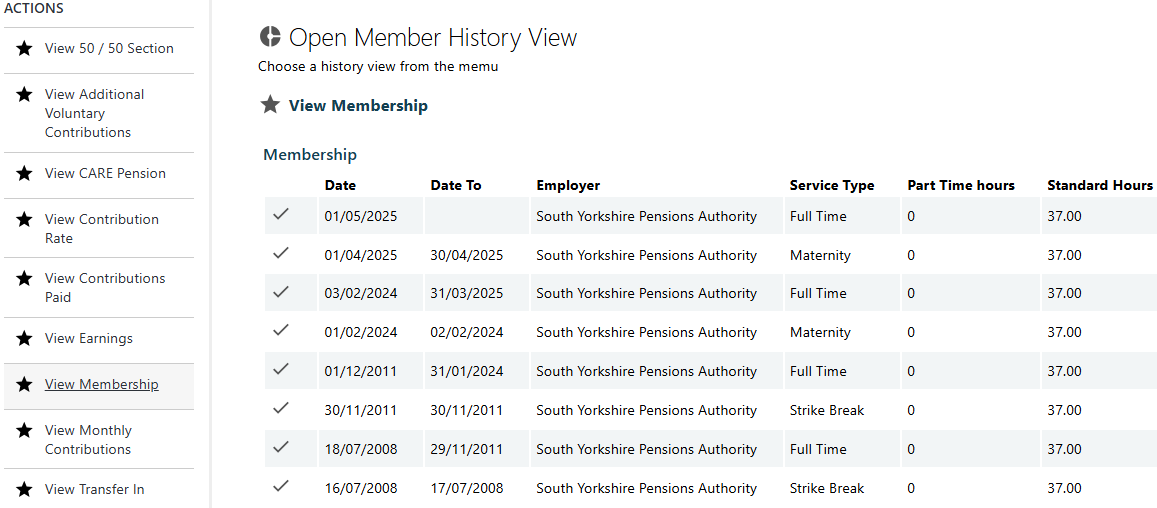Screen dimensions: 1157x508
Task: Click the Date column header
Action: click(x=340, y=185)
